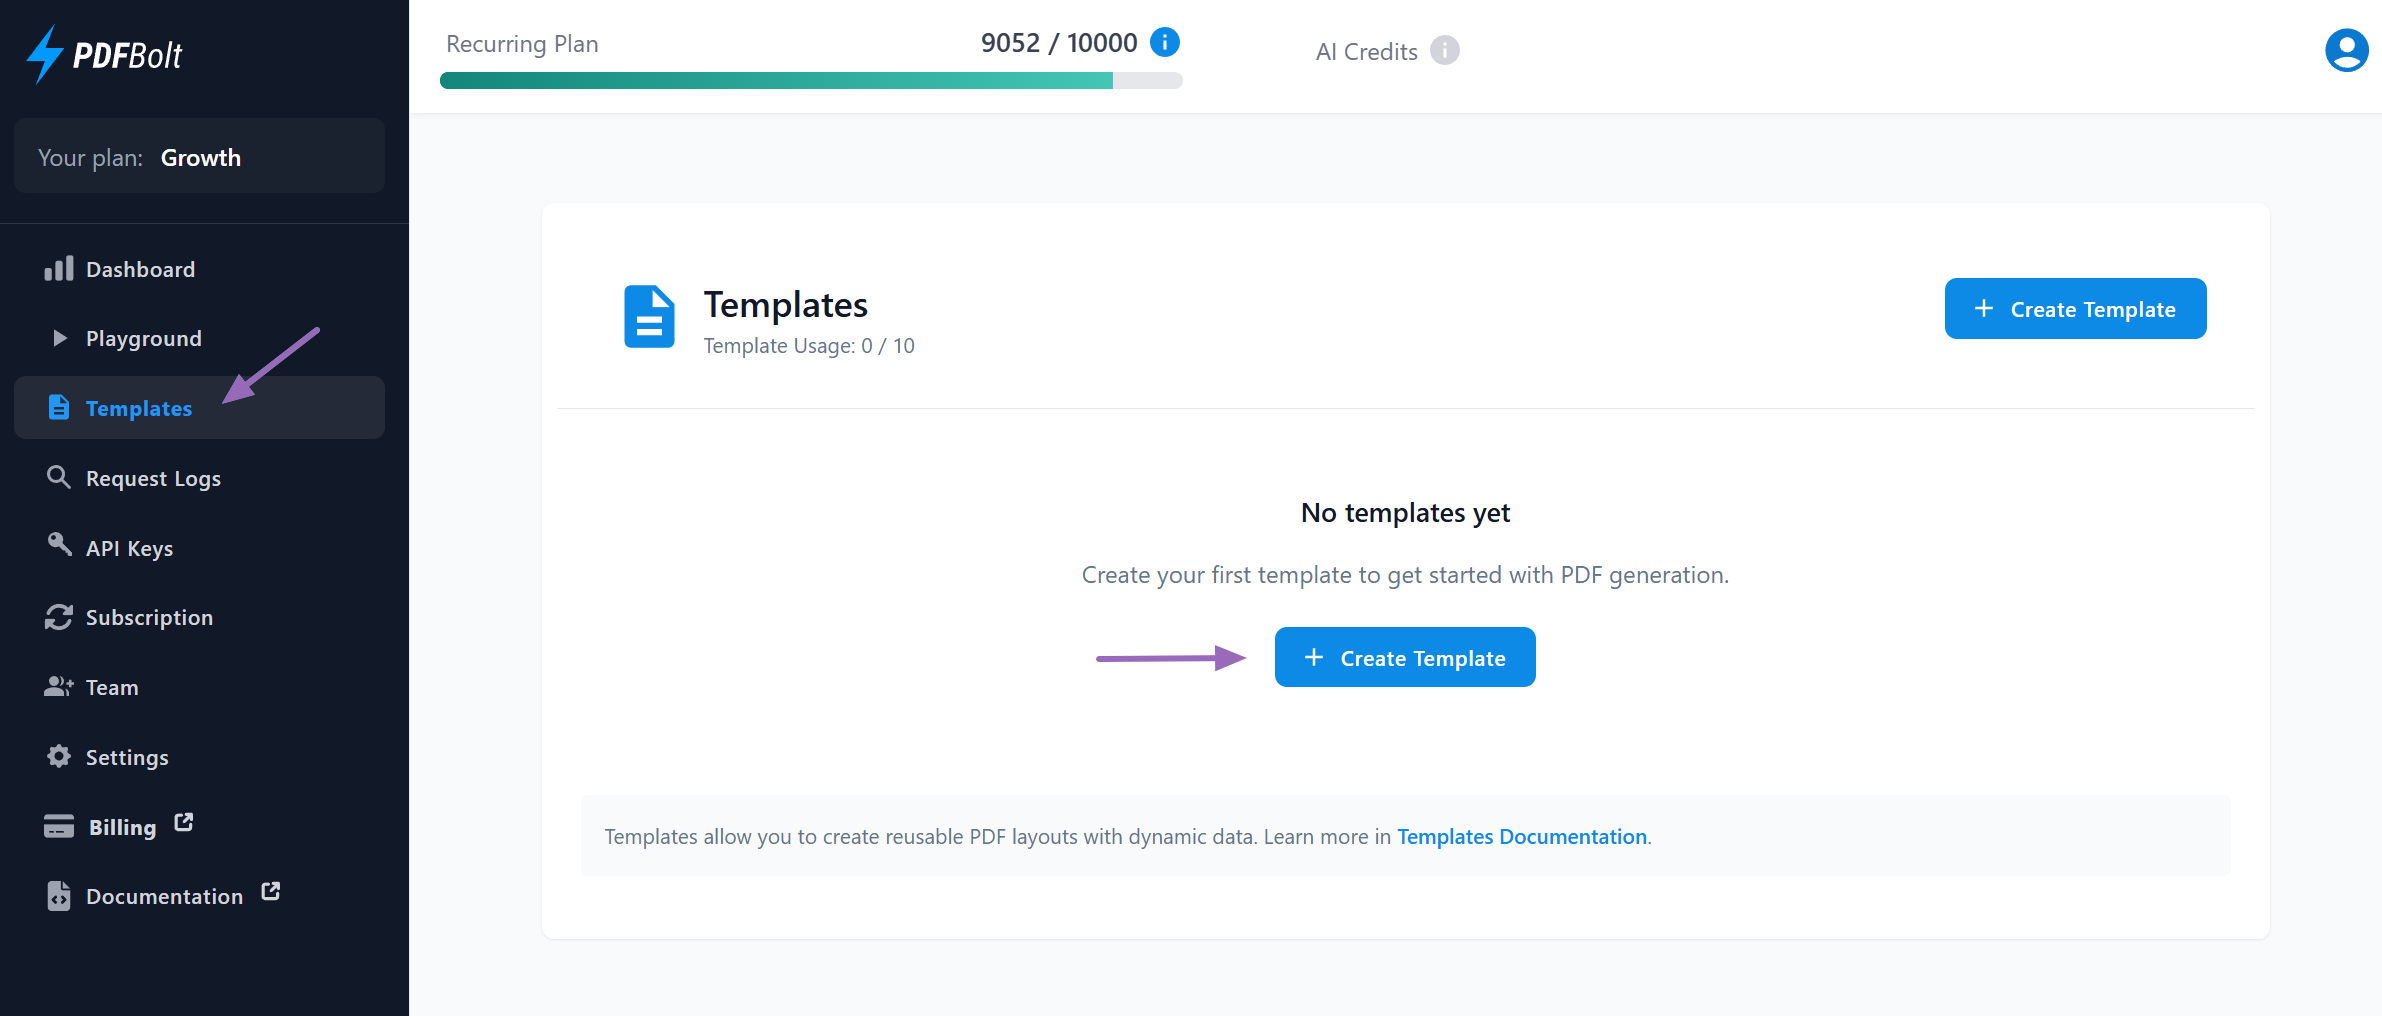Select the Dashboard sidebar icon

(x=59, y=268)
